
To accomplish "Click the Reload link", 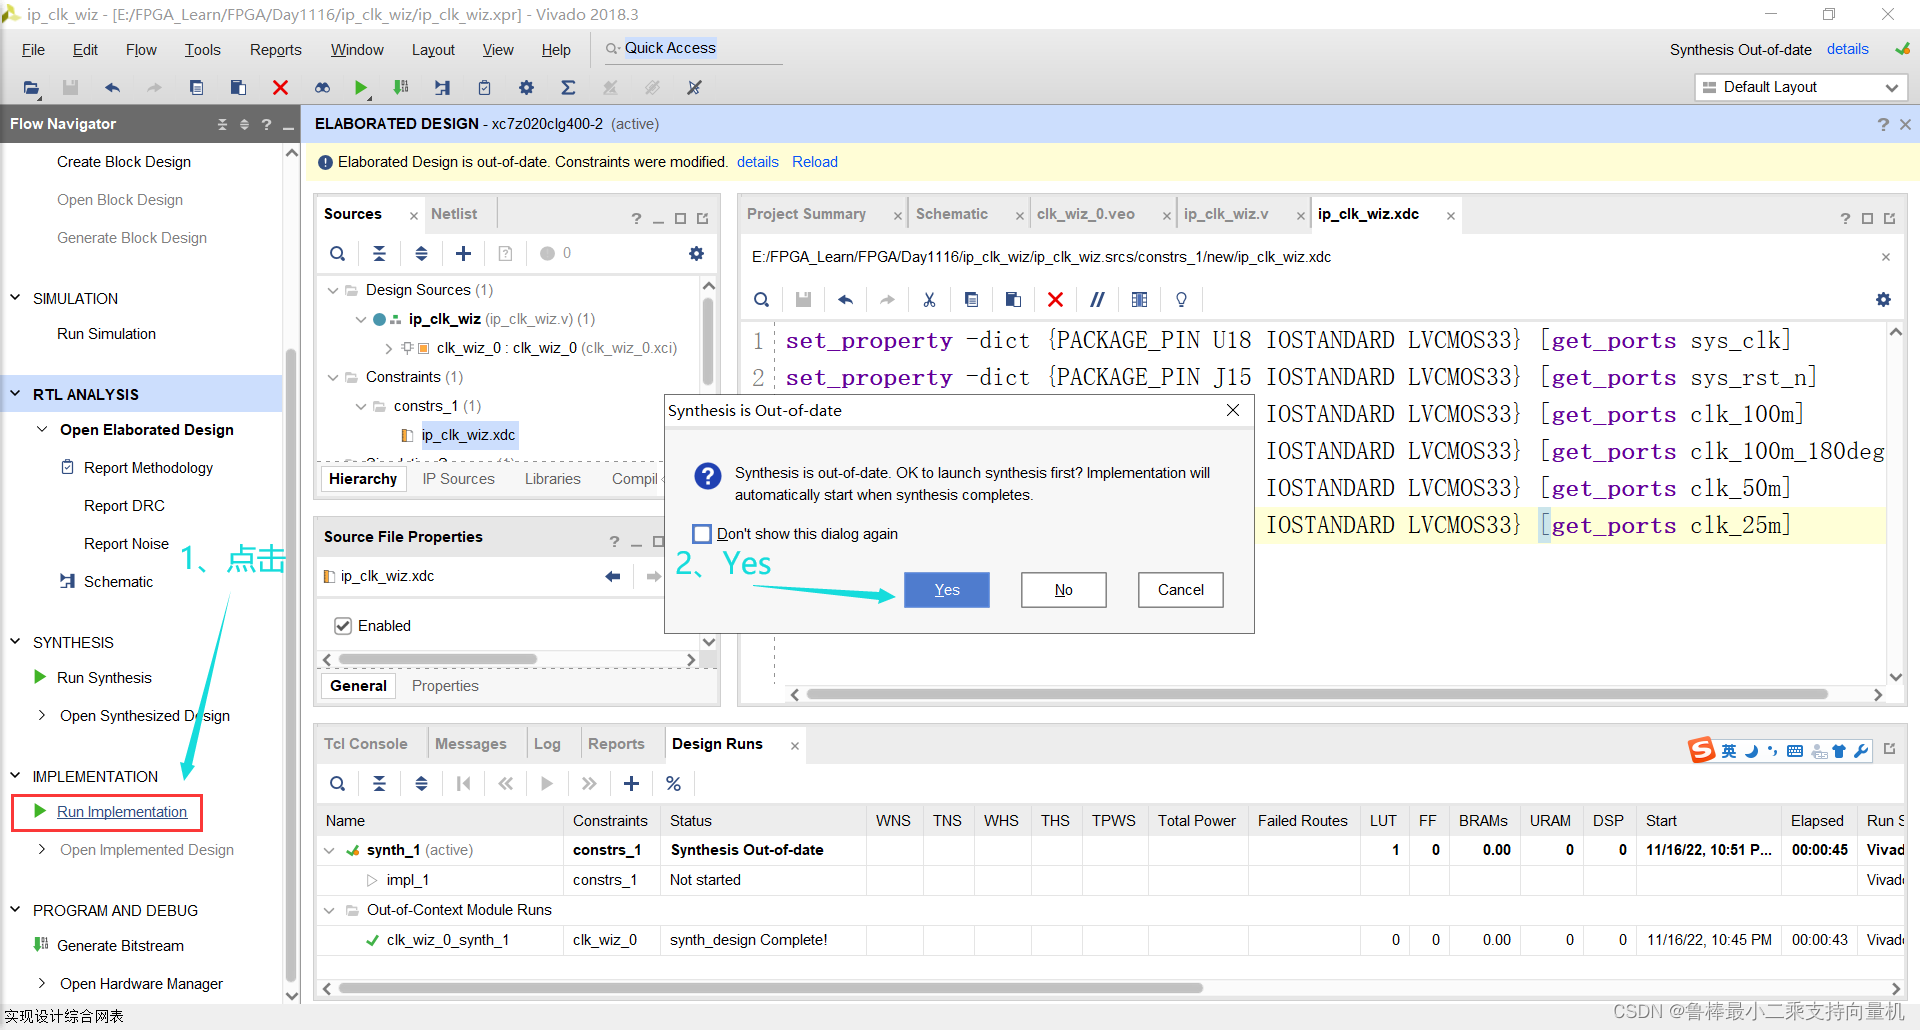I will coord(814,162).
